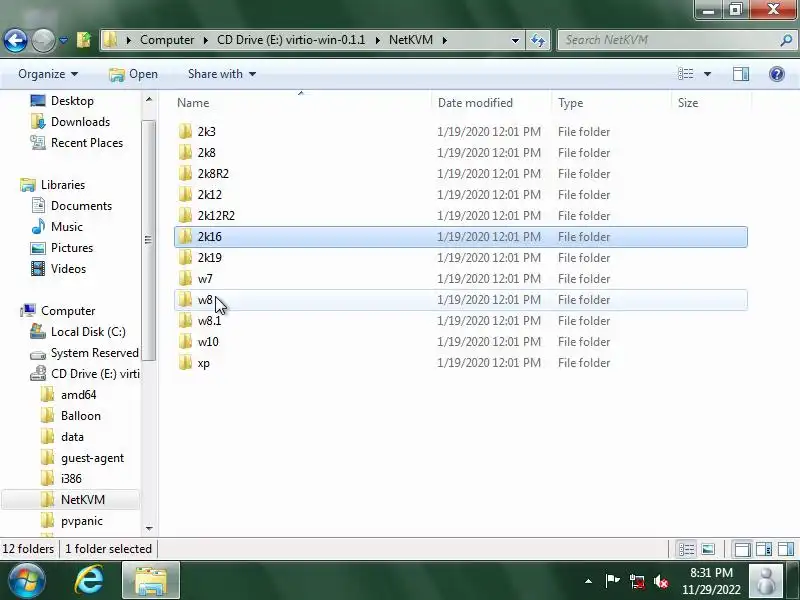This screenshot has width=800, height=600.
Task: Select Computer in the navigation pane
Action: 68,310
